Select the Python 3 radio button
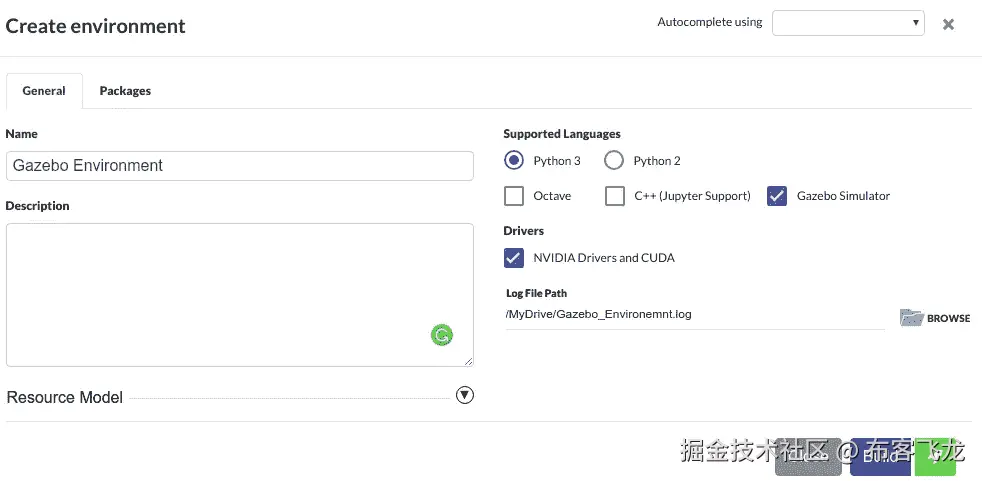 514,160
